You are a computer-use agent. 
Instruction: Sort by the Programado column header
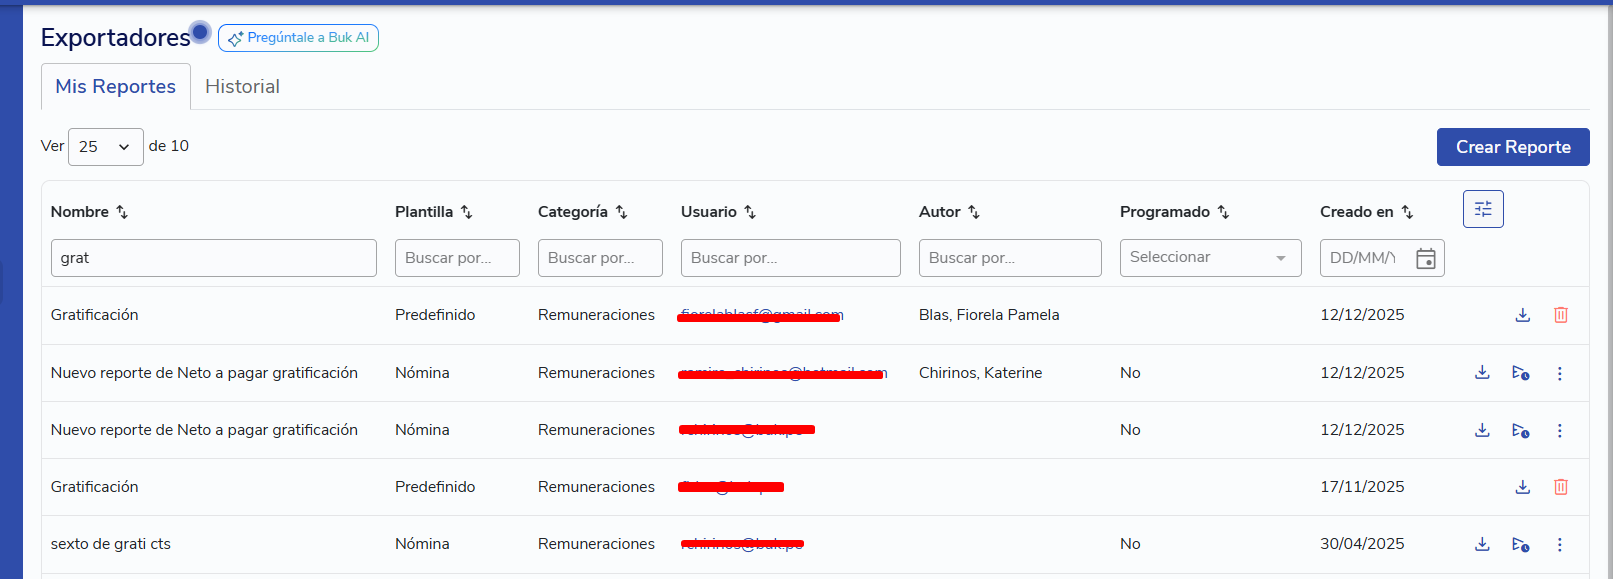(x=1223, y=212)
